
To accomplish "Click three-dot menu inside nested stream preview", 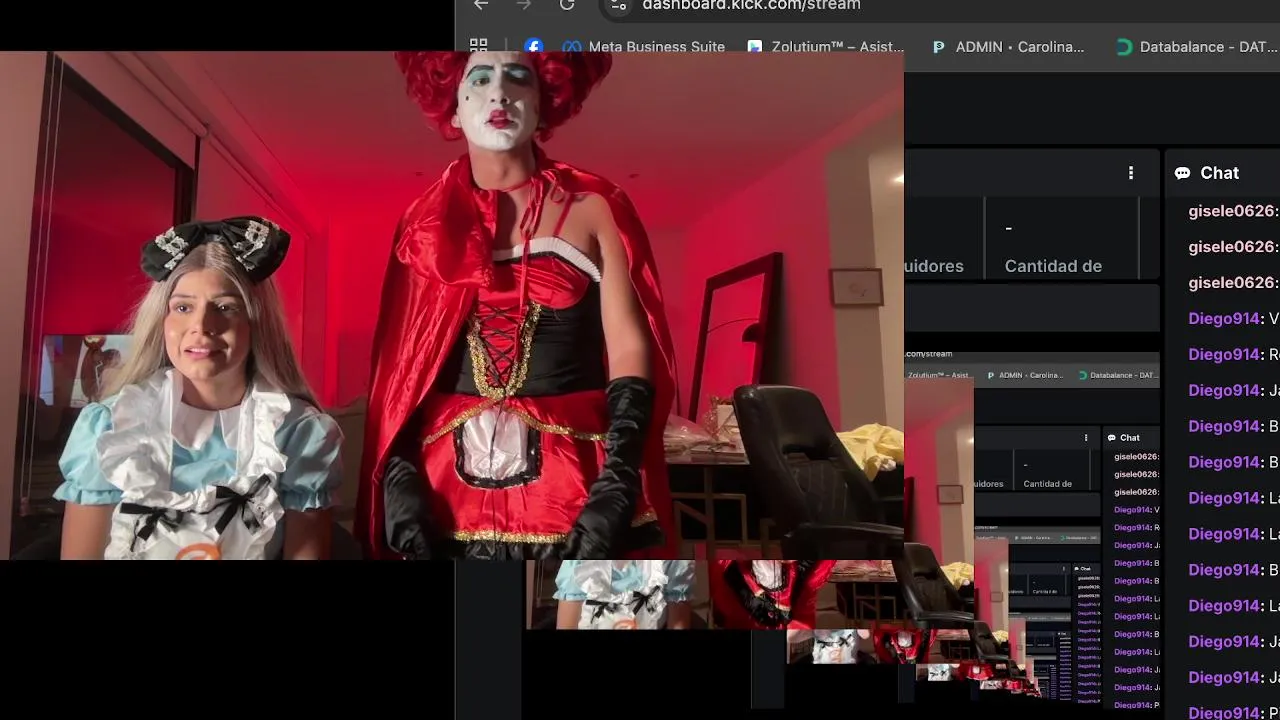I will pos(1086,437).
